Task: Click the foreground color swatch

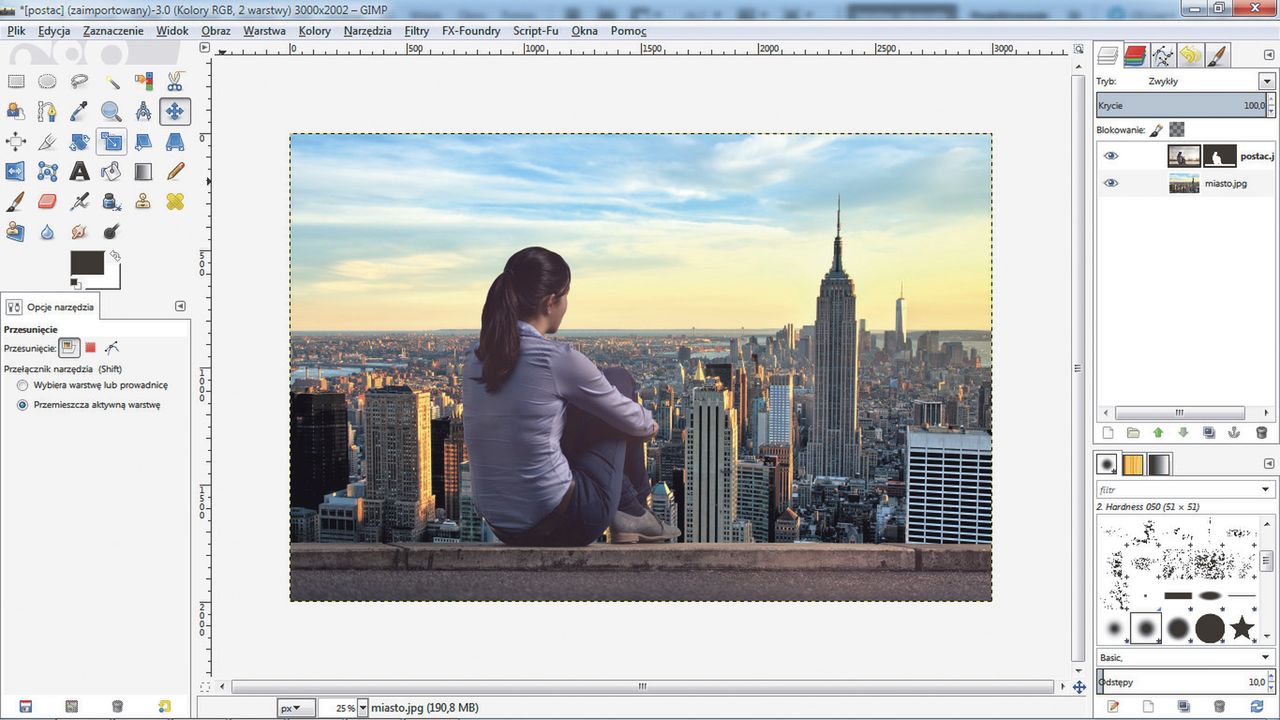Action: pyautogui.click(x=87, y=263)
